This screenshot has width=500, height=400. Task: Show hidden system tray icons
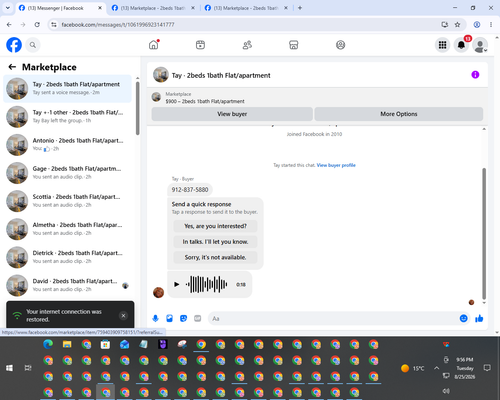click(x=436, y=368)
